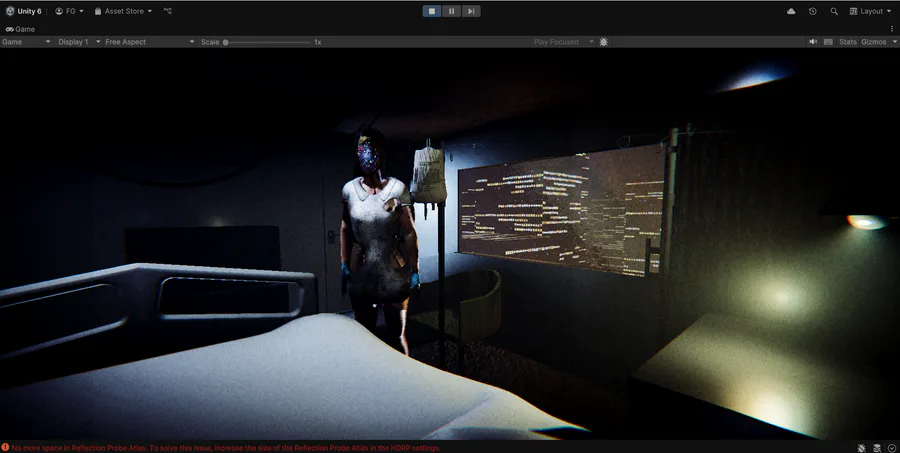This screenshot has width=900, height=453.
Task: Open the Display 1 dropdown
Action: click(x=79, y=42)
